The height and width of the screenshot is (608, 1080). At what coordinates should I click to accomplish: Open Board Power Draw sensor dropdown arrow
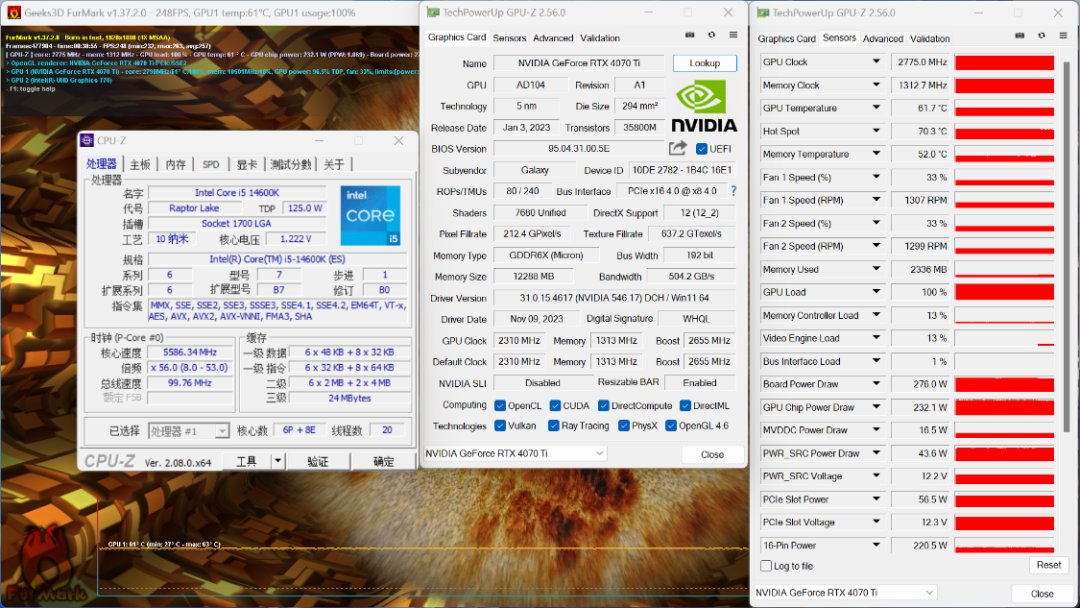coord(876,384)
